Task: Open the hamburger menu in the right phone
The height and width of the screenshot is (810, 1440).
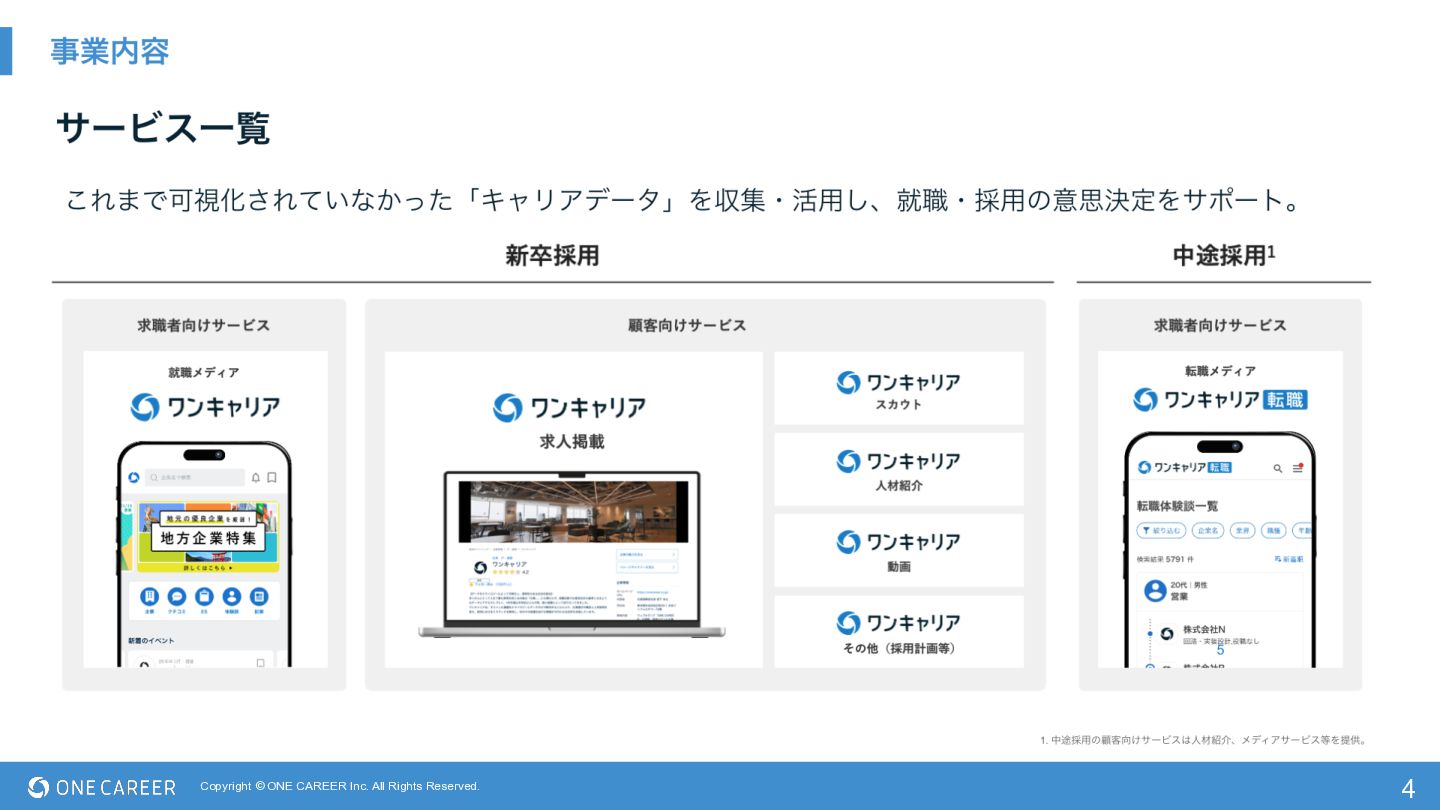Action: (x=1298, y=467)
